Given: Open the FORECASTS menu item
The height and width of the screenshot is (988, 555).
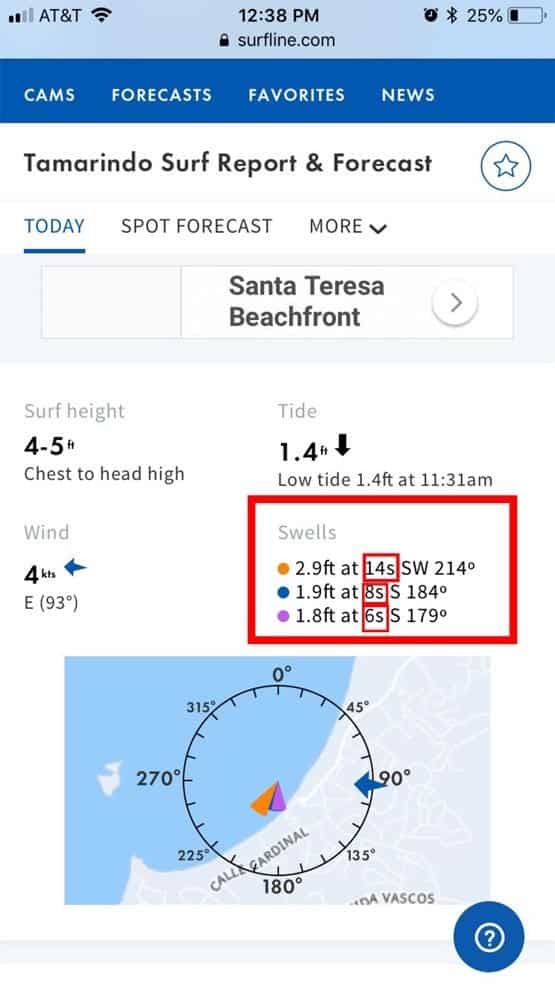Looking at the screenshot, I should (x=161, y=95).
